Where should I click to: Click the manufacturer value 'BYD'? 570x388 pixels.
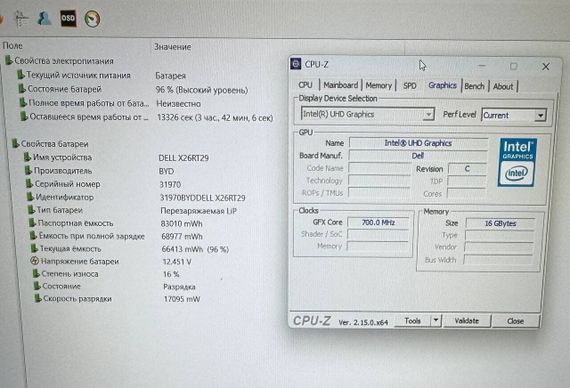166,171
